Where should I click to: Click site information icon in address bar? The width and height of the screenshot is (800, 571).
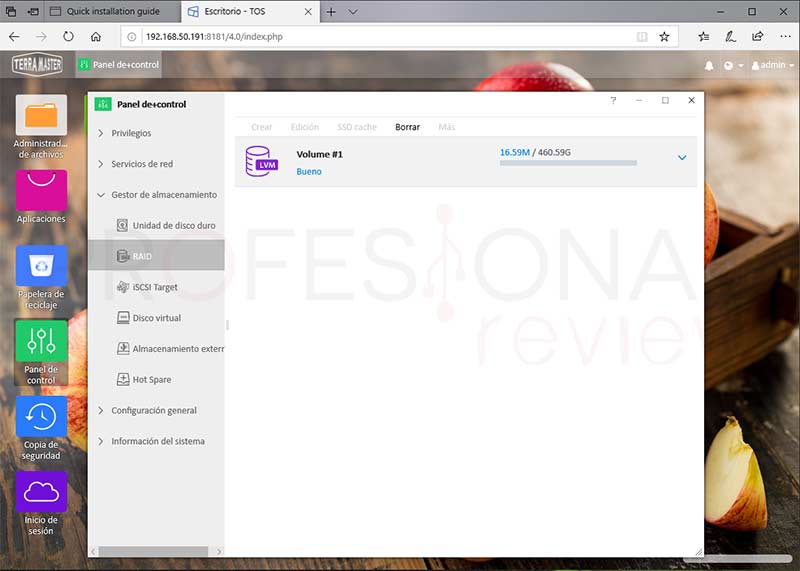pos(132,37)
